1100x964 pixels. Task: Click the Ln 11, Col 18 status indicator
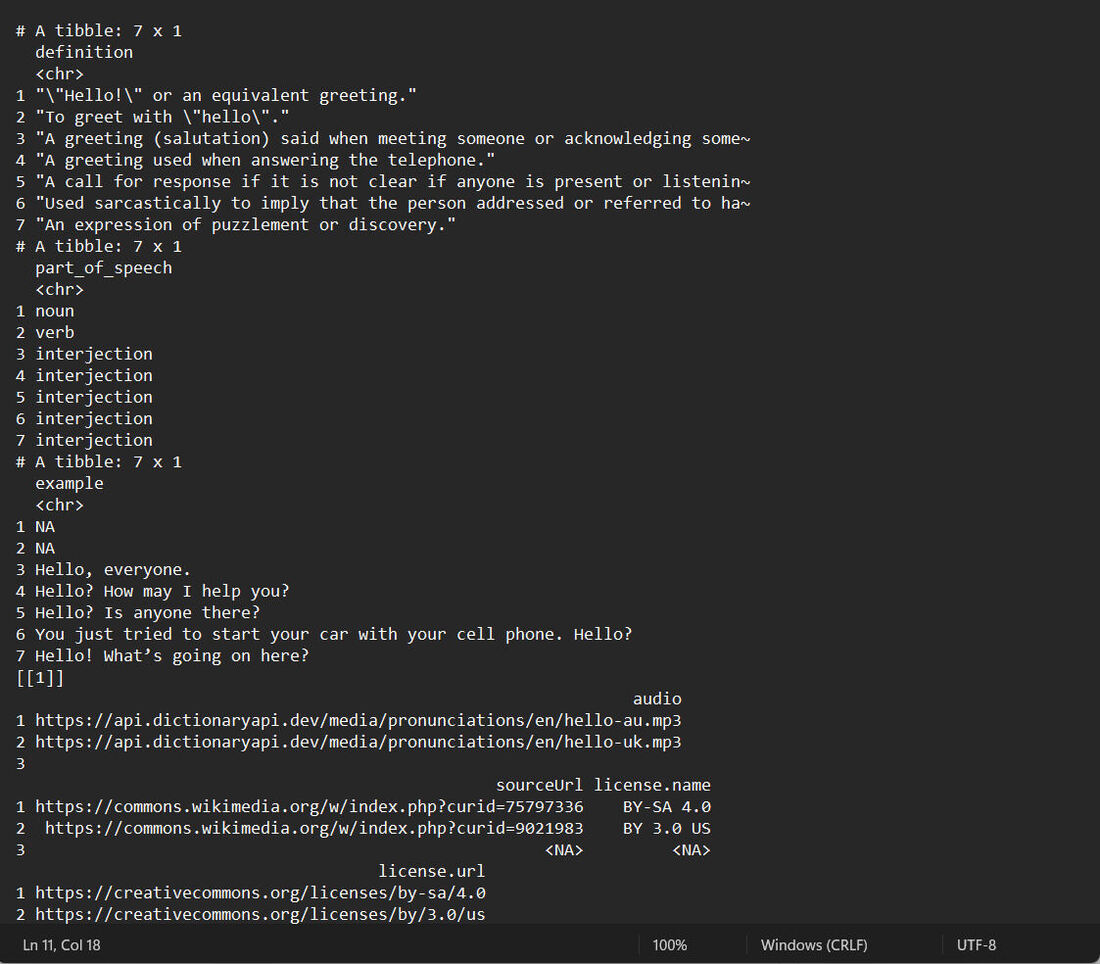tap(62, 945)
